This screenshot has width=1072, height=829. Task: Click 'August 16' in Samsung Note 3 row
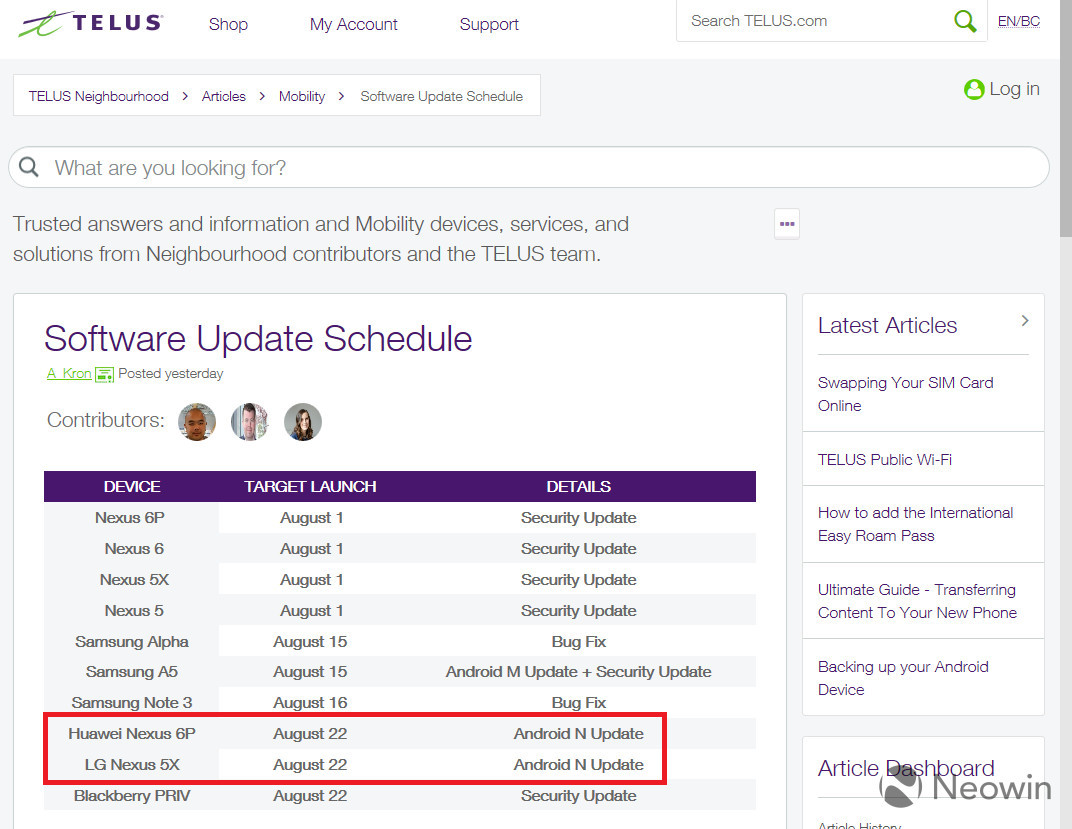(x=310, y=703)
